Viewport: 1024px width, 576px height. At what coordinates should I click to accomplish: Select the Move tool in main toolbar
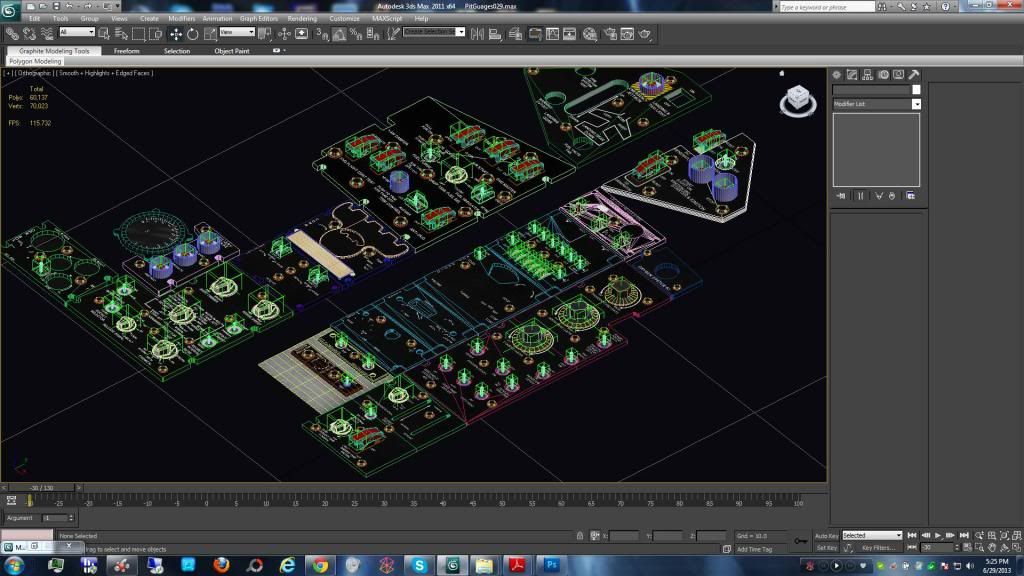(176, 33)
